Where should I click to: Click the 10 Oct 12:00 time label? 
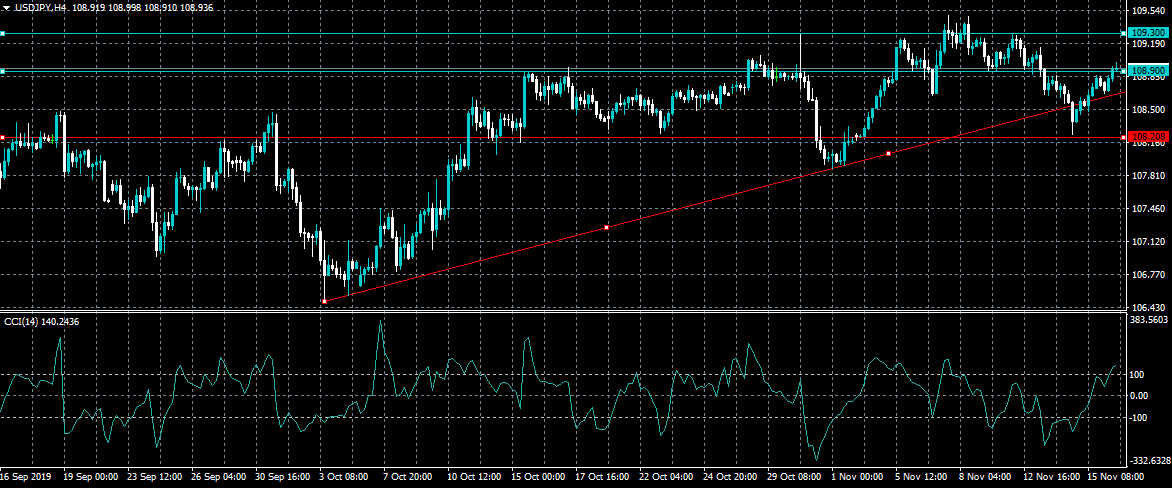point(476,476)
